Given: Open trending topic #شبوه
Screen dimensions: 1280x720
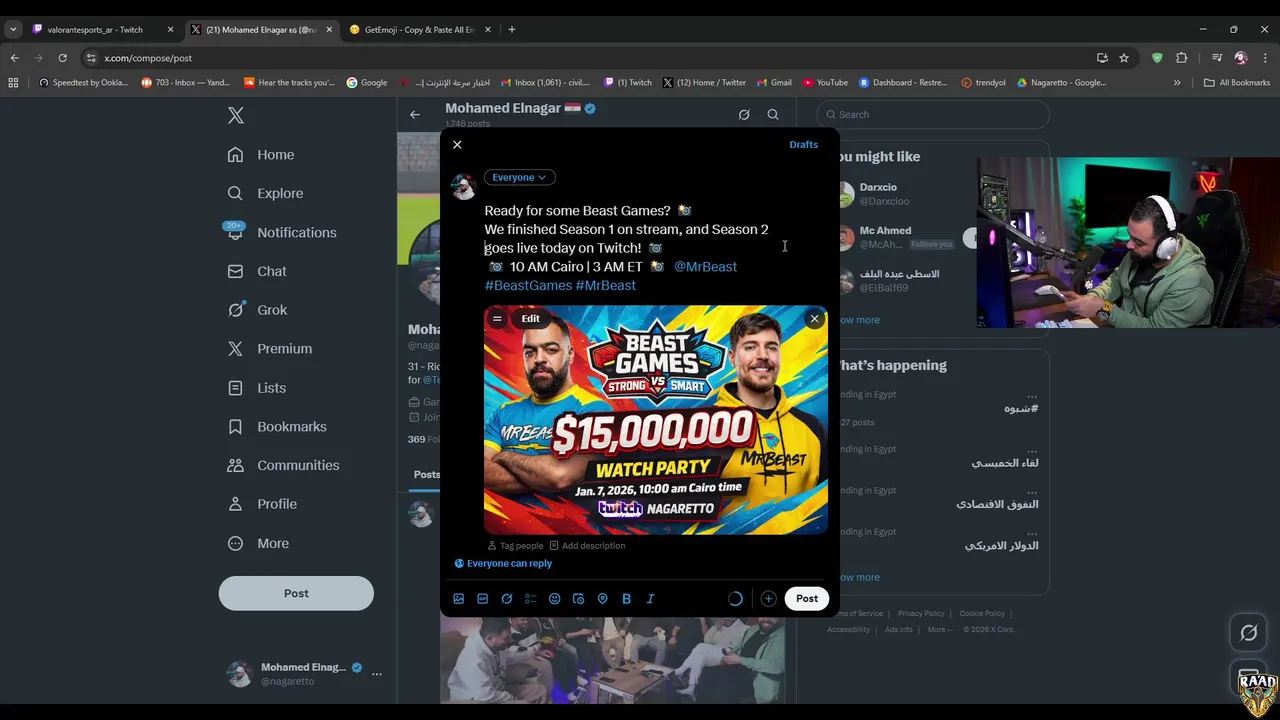Looking at the screenshot, I should tap(1021, 408).
